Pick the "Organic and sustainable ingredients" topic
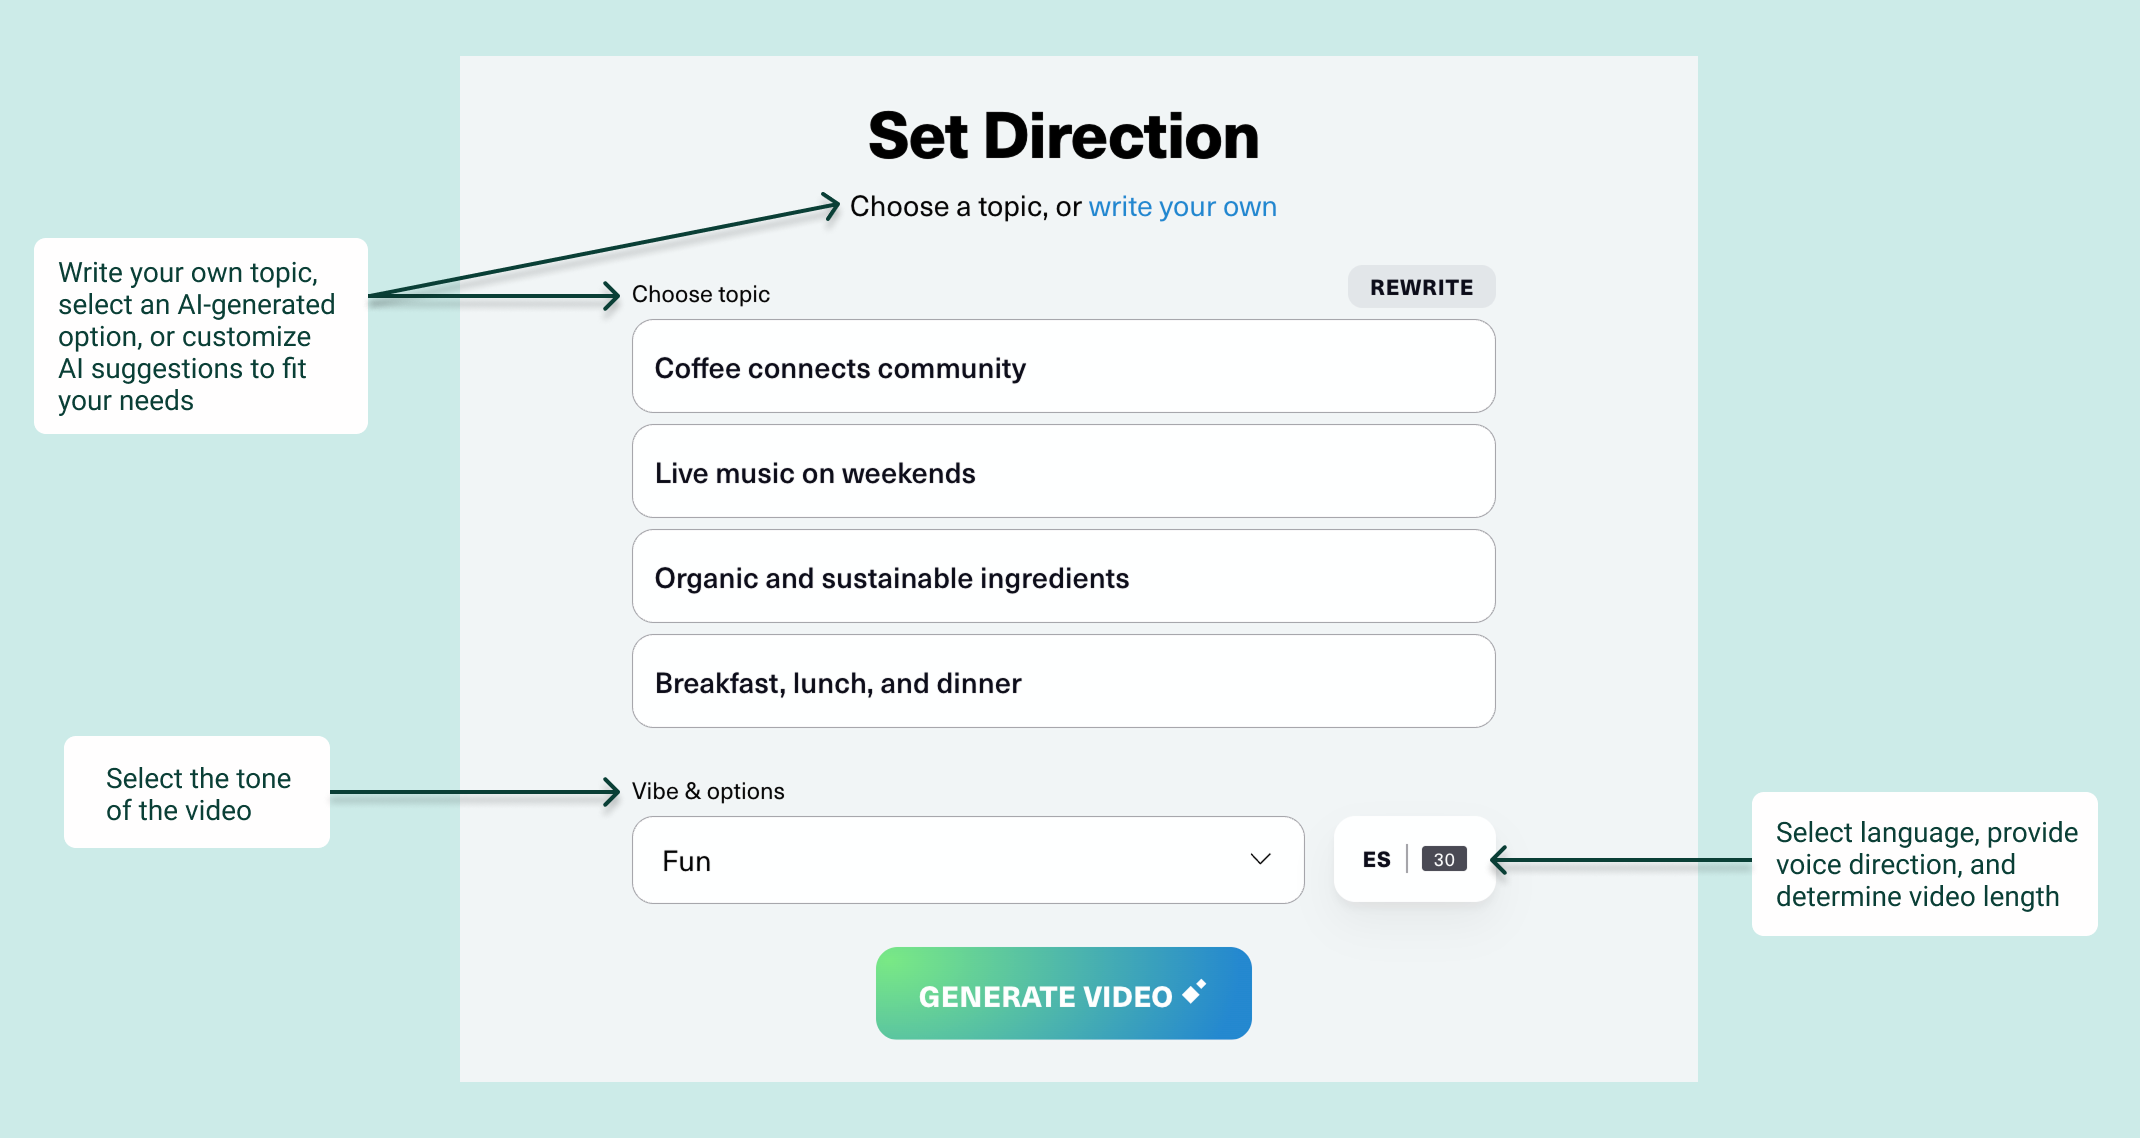Image resolution: width=2140 pixels, height=1138 pixels. [x=1063, y=577]
